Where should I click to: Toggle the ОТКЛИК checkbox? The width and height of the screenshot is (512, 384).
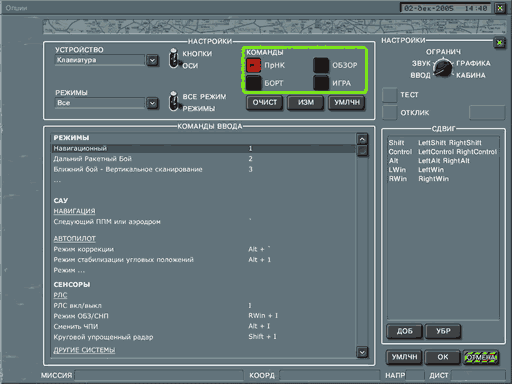click(x=389, y=112)
